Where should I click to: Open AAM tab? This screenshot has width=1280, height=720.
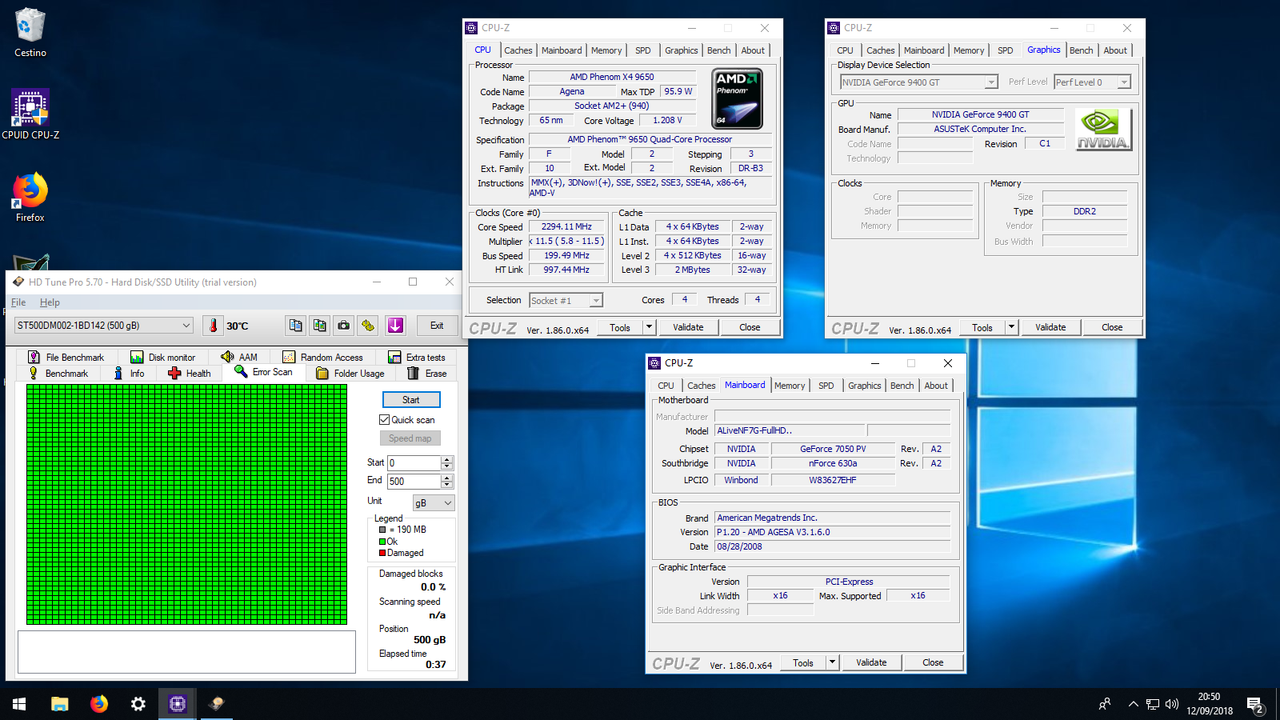(240, 357)
